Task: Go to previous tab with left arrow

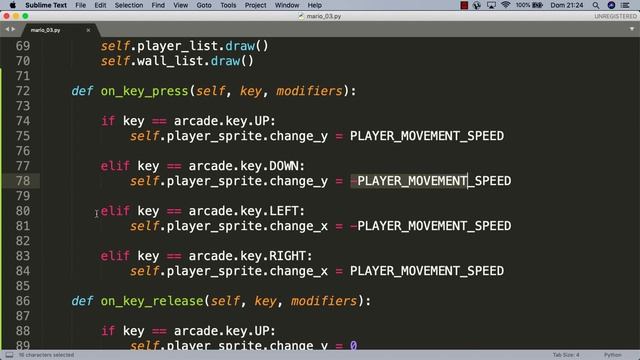Action: [x=7, y=29]
